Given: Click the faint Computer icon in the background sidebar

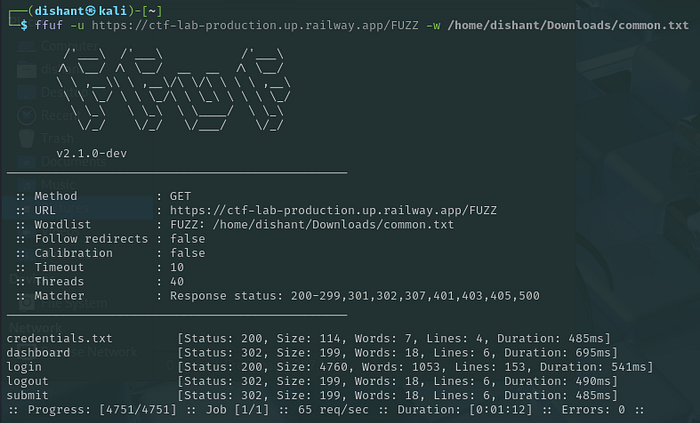Looking at the screenshot, I should (27, 46).
